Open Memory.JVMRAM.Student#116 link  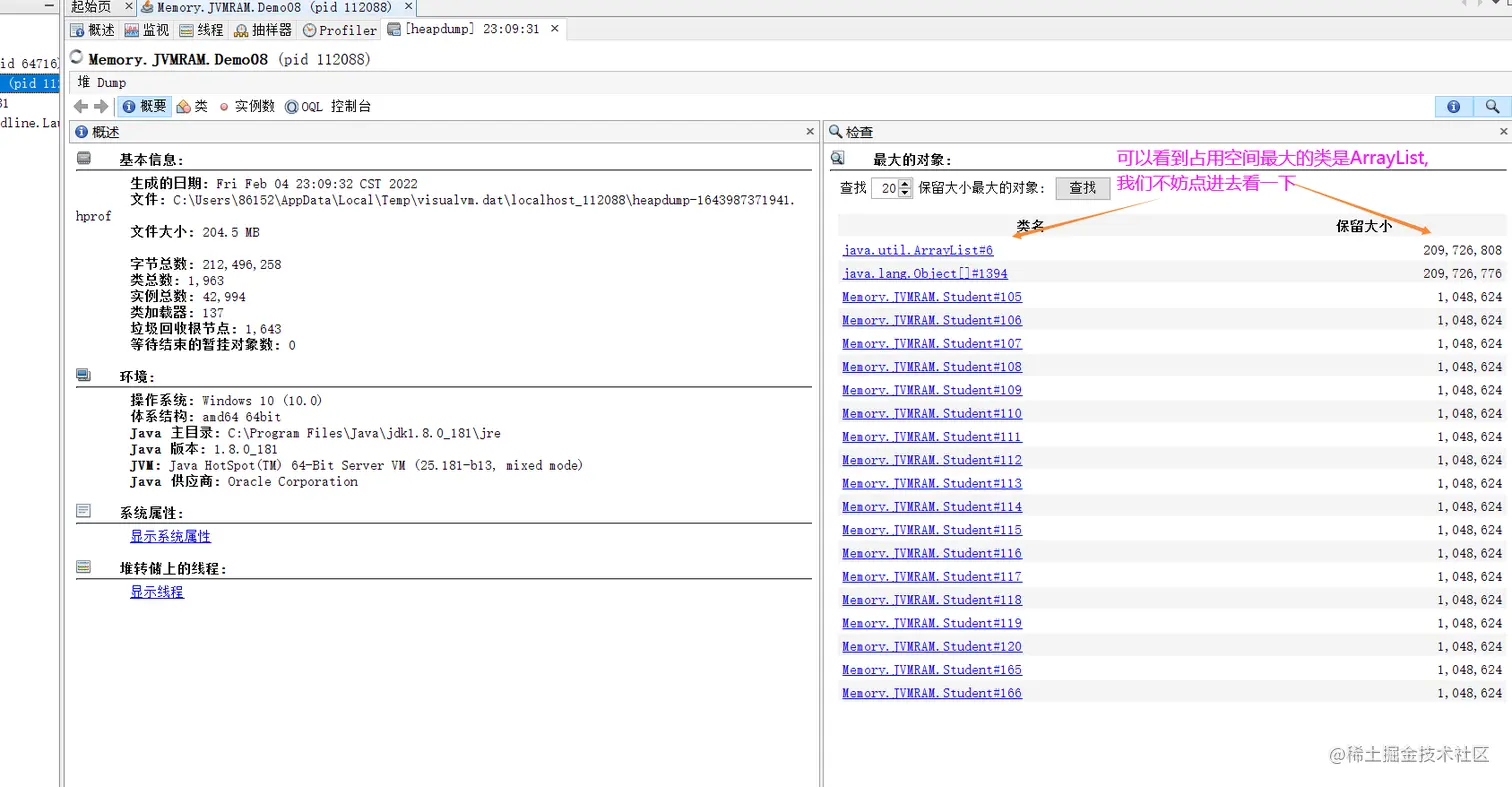(932, 553)
